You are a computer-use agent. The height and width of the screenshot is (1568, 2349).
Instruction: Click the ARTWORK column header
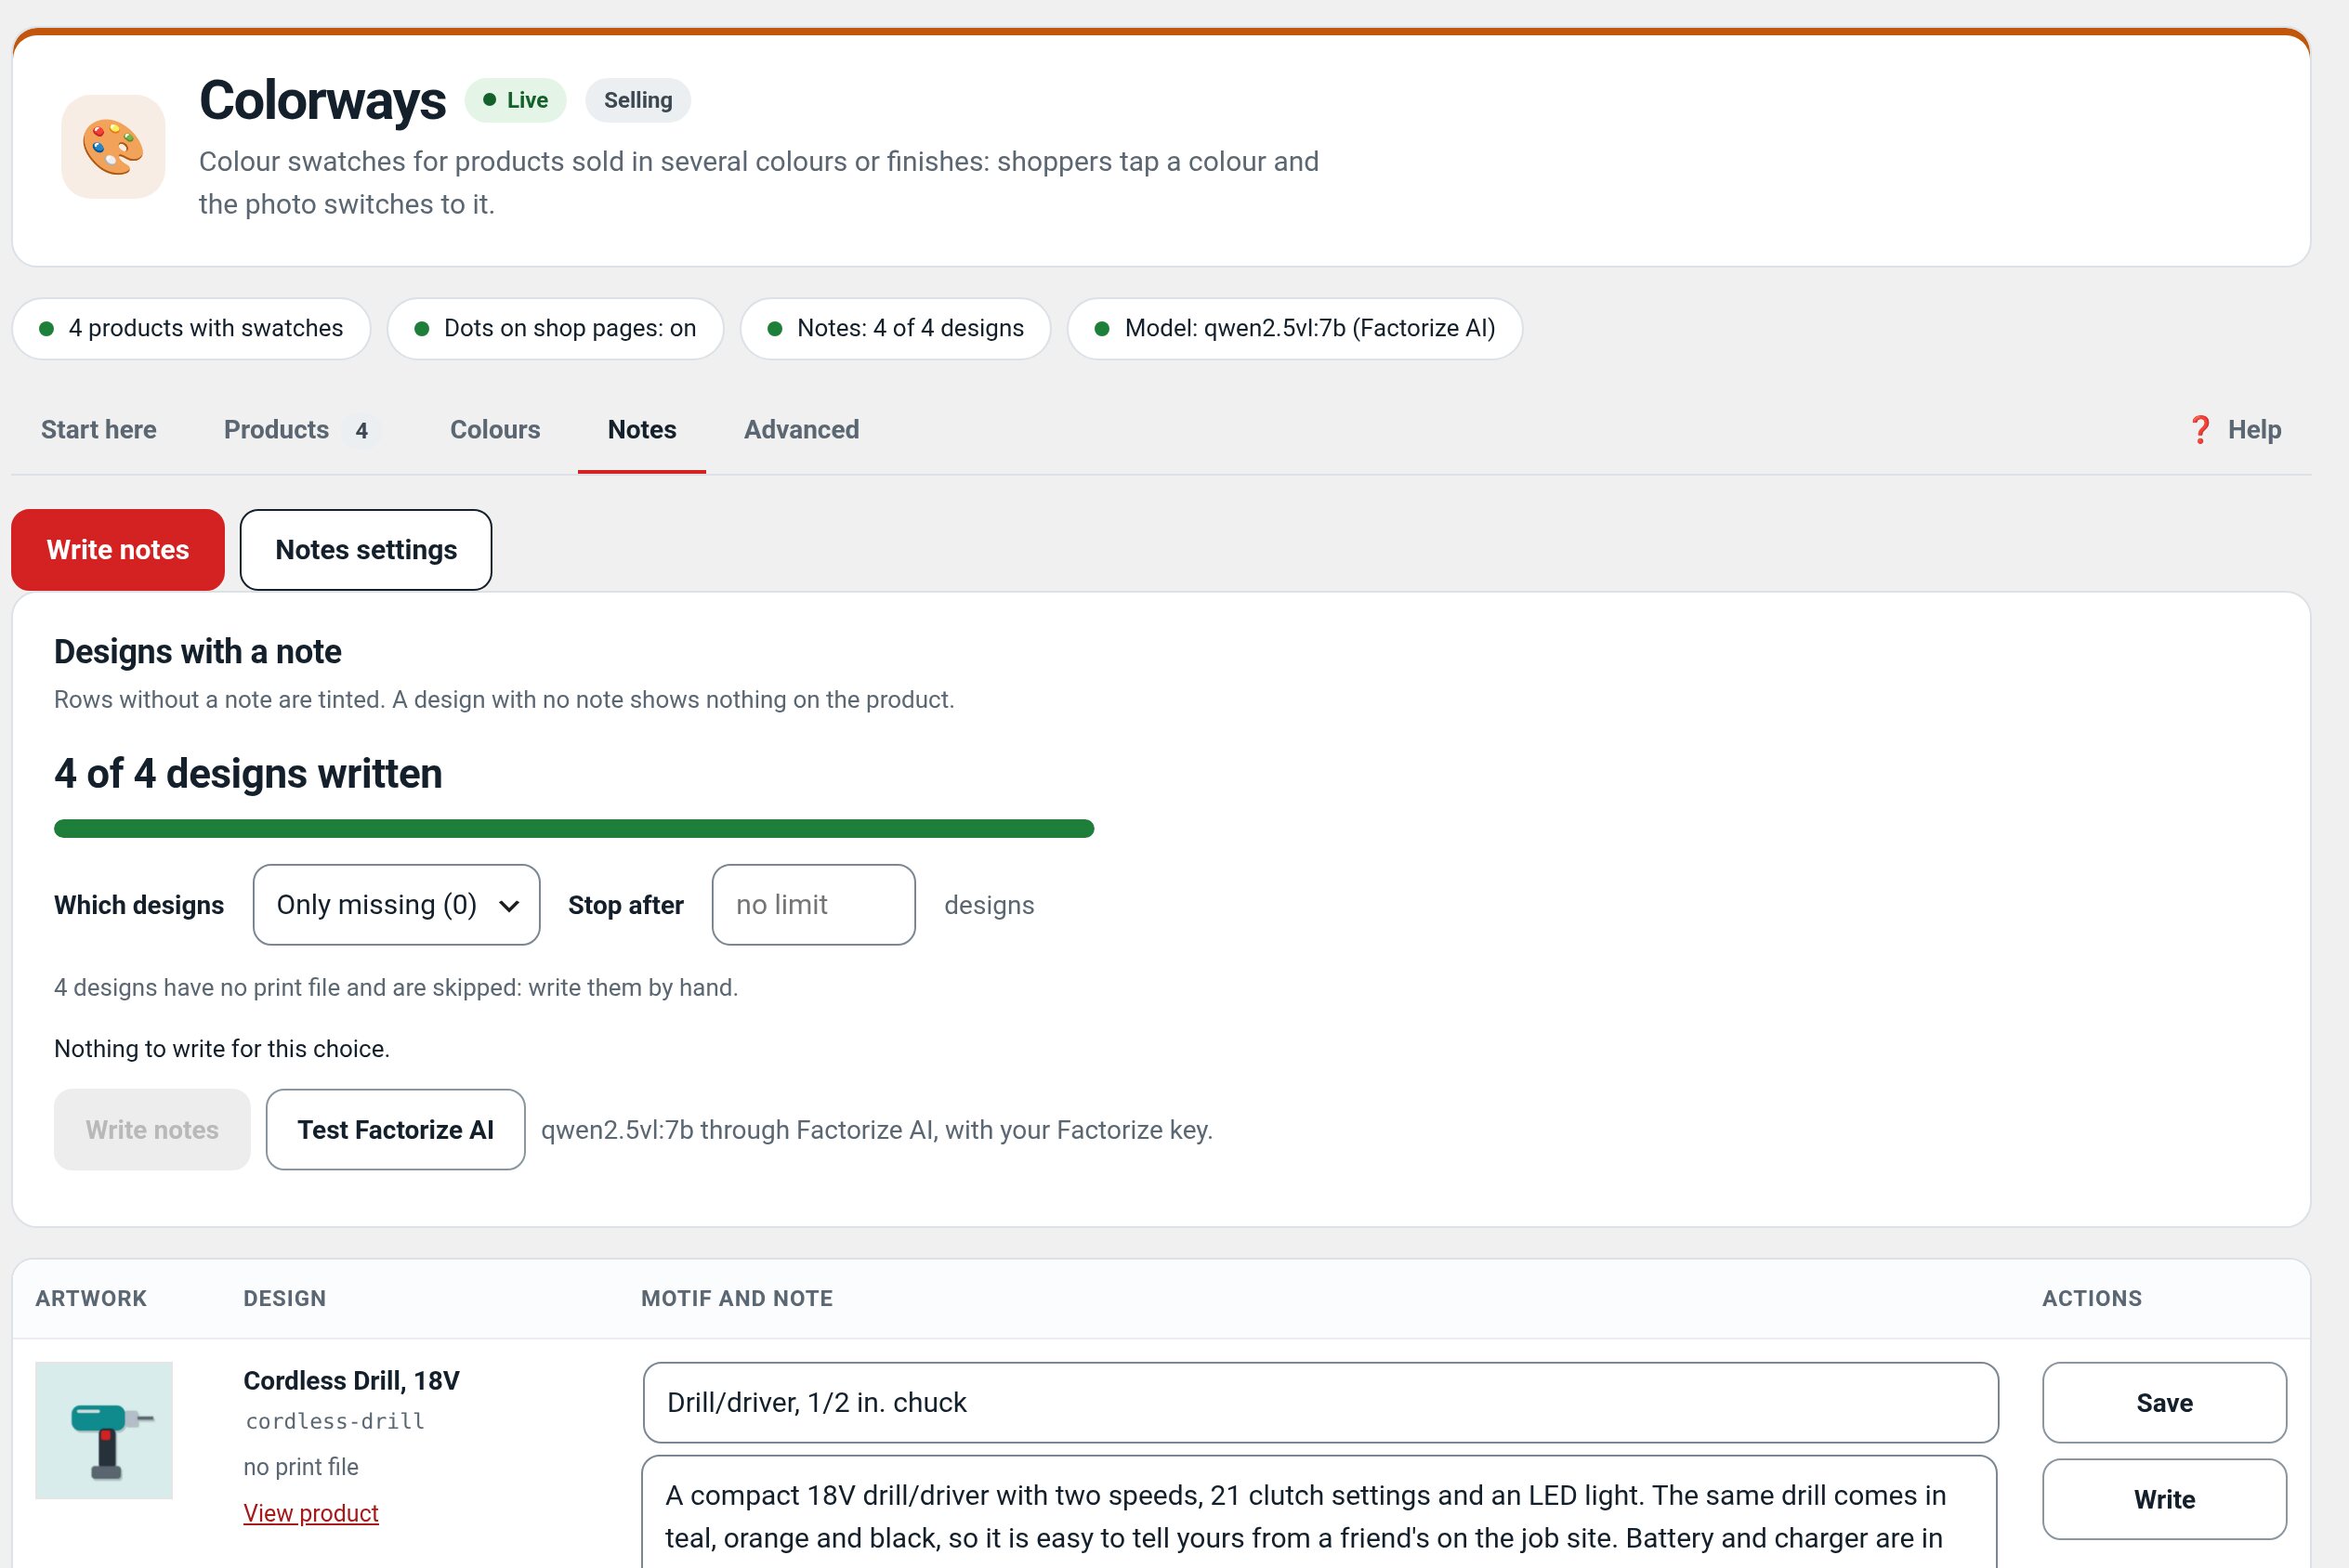pos(91,1298)
